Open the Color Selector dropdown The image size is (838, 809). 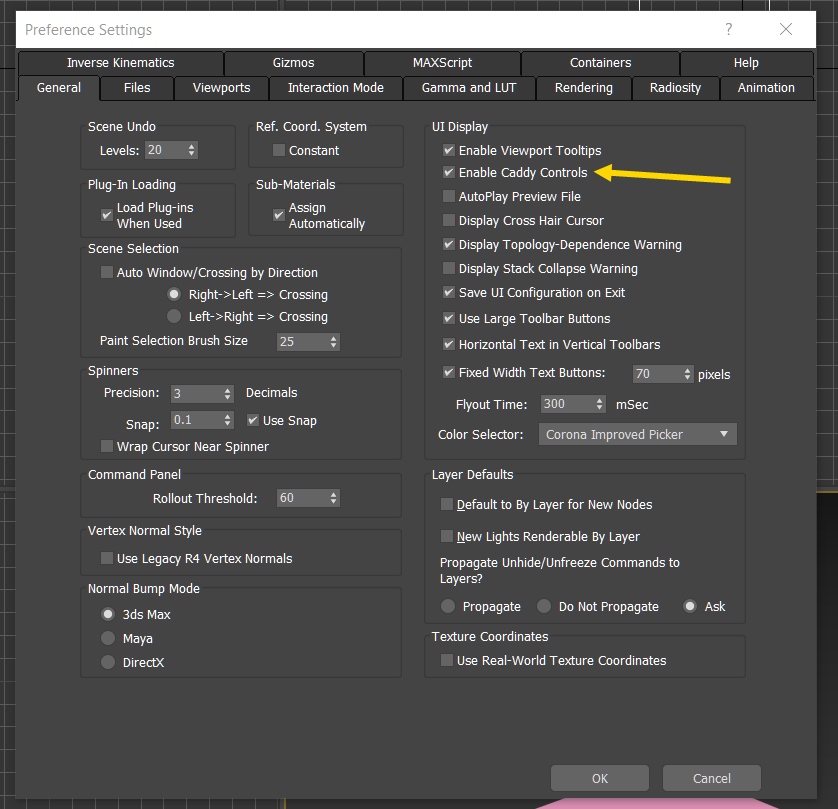[x=638, y=434]
